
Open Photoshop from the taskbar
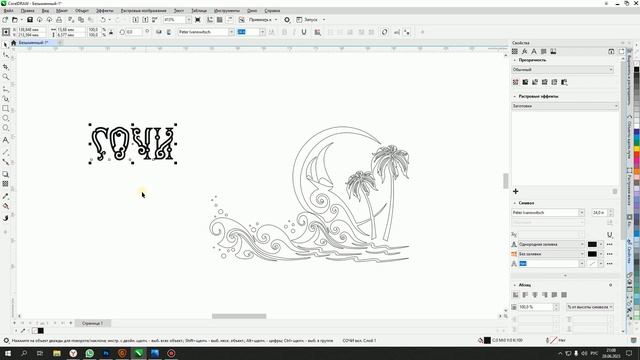tap(106, 353)
